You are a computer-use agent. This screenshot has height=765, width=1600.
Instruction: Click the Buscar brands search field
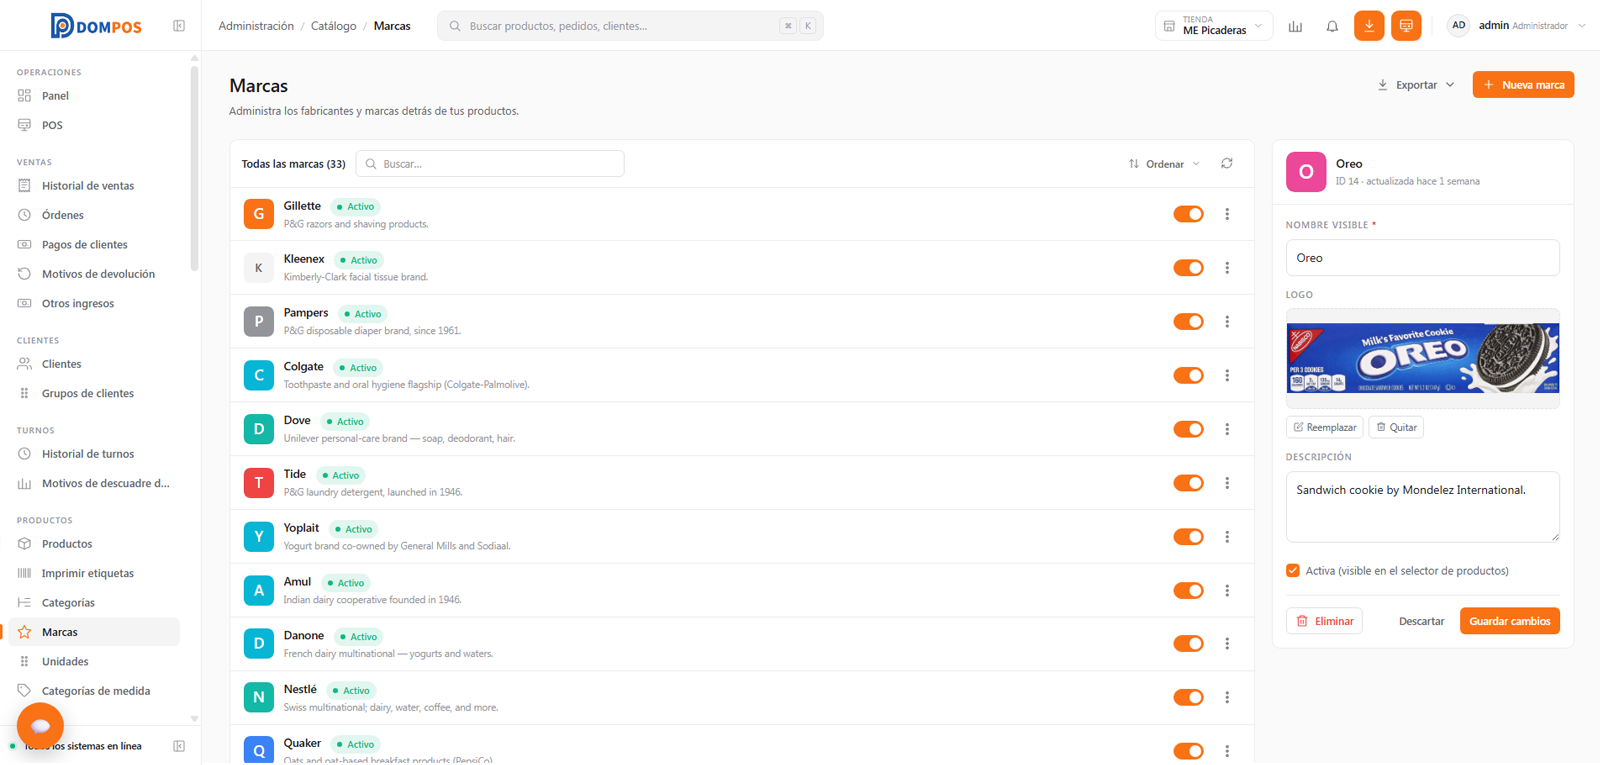[x=490, y=164]
